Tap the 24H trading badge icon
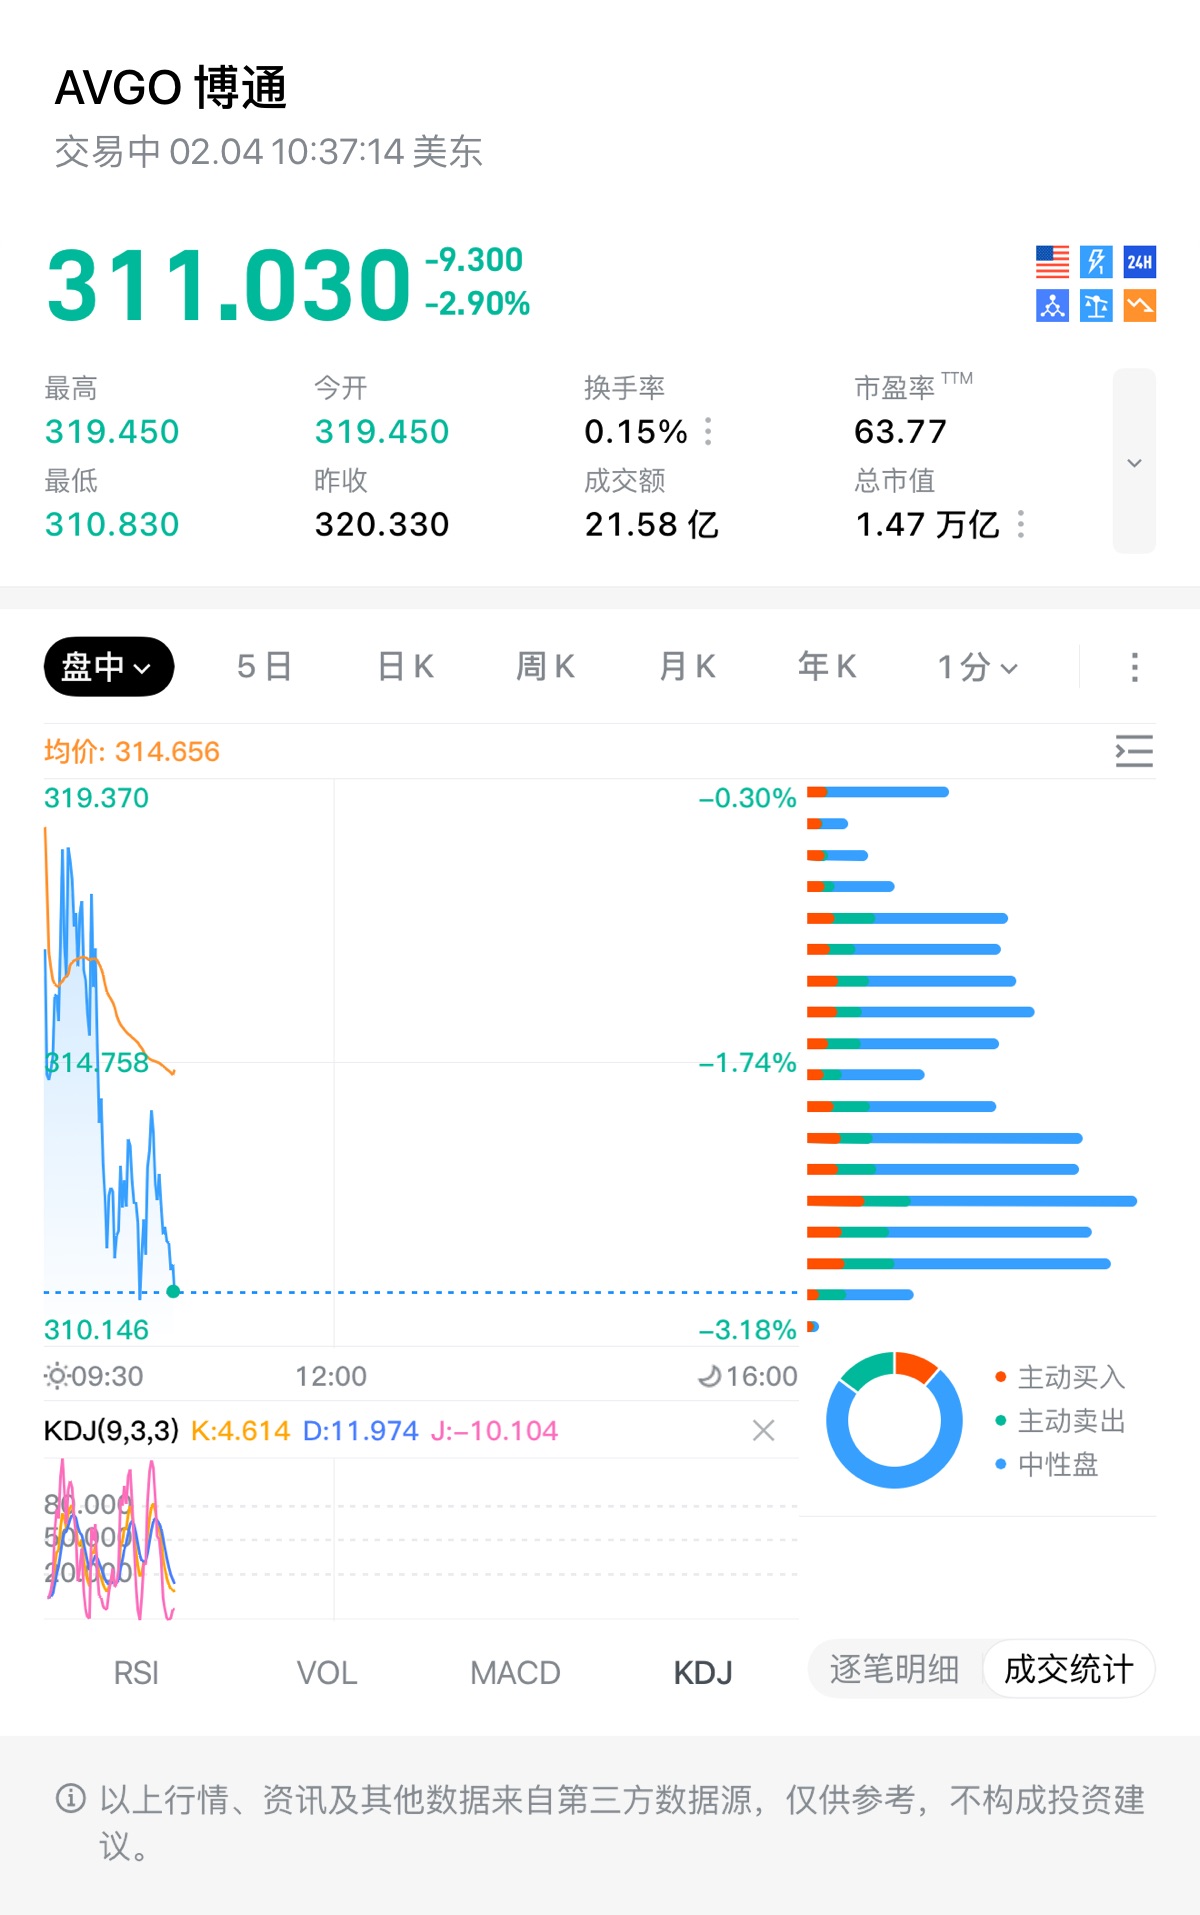The height and width of the screenshot is (1915, 1200). coord(1140,262)
